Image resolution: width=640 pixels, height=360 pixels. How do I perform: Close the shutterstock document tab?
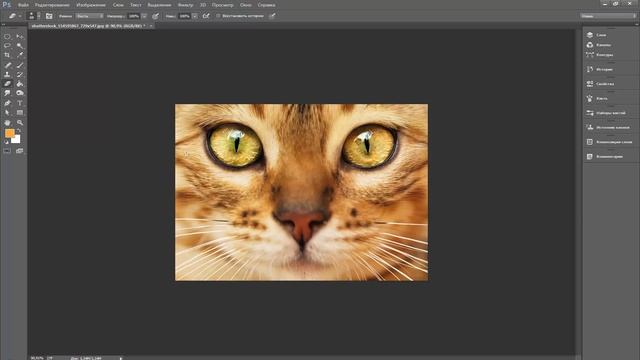coord(151,26)
